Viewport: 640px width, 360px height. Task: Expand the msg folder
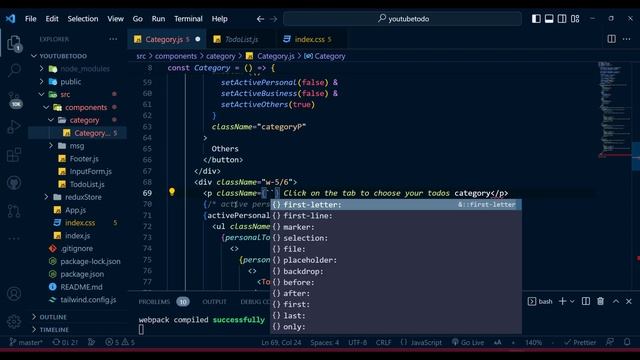click(x=77, y=146)
